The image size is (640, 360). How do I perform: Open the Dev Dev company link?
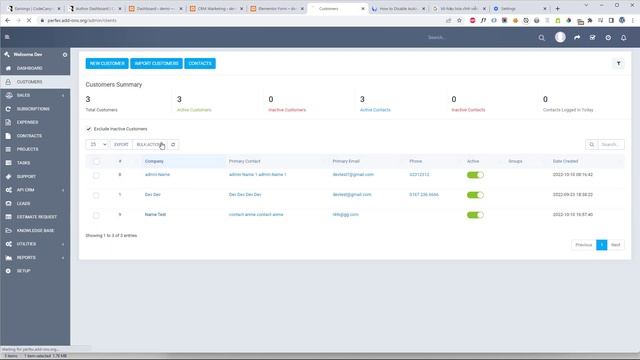(x=153, y=195)
